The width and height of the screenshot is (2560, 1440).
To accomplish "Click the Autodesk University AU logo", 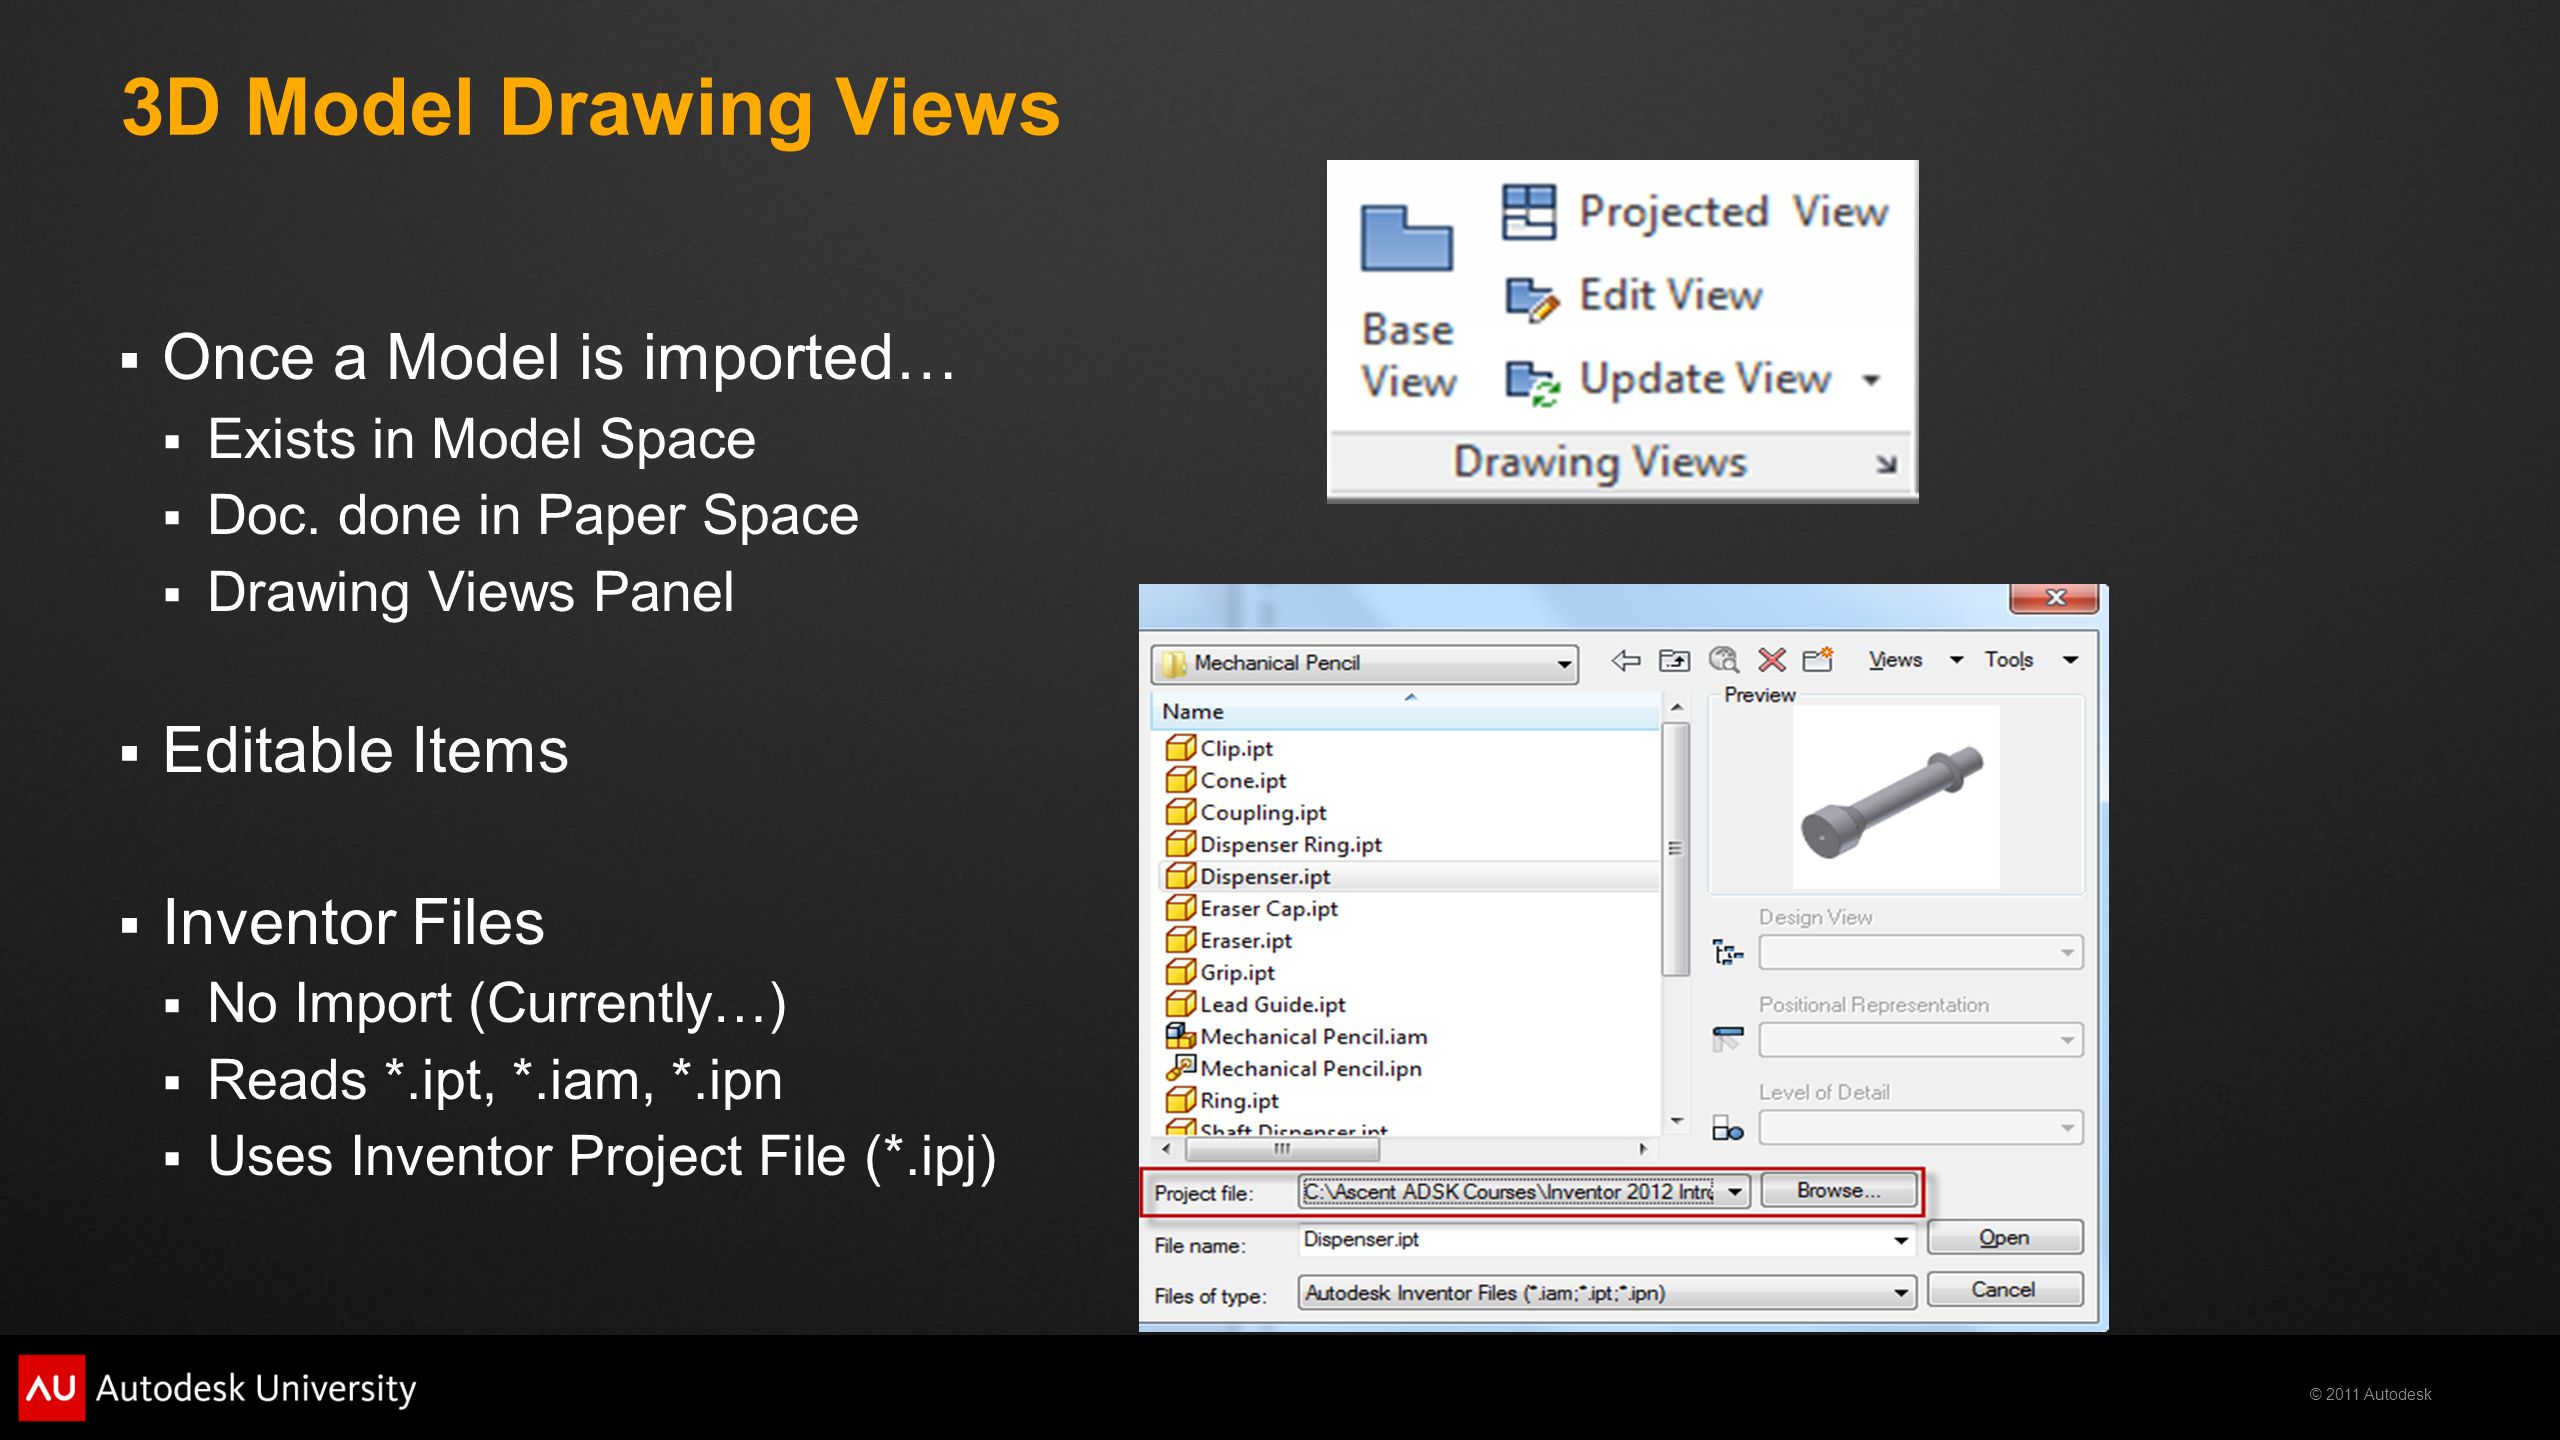I will pyautogui.click(x=51, y=1388).
